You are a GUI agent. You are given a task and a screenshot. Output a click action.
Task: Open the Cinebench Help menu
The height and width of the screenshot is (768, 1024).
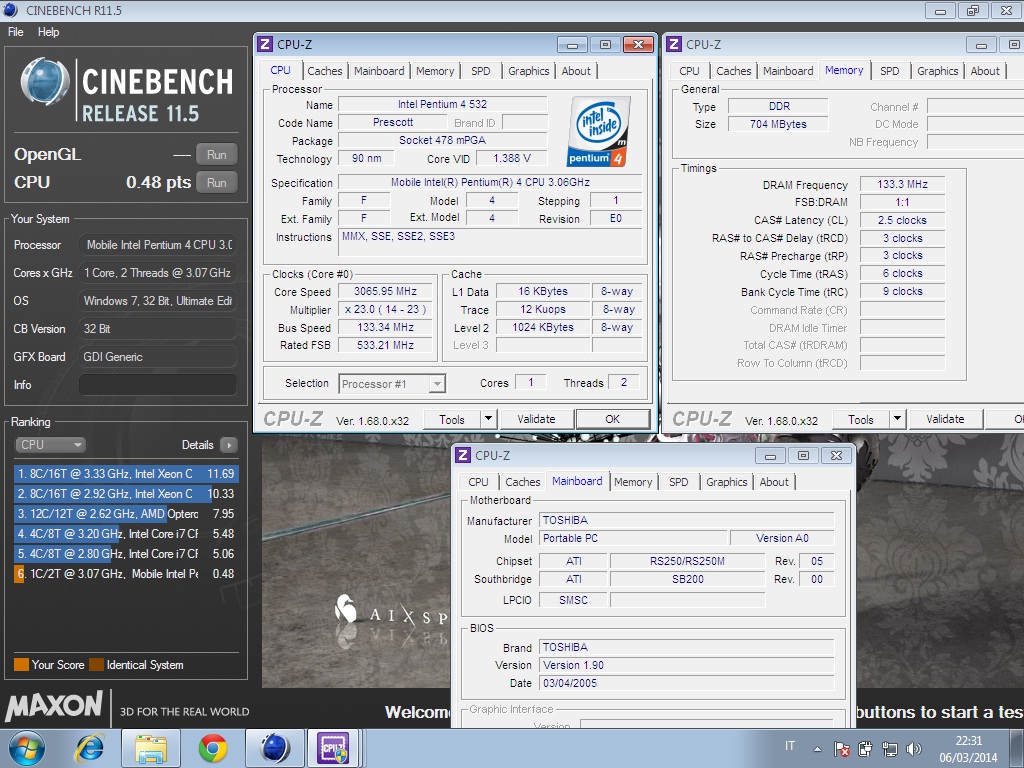(48, 31)
